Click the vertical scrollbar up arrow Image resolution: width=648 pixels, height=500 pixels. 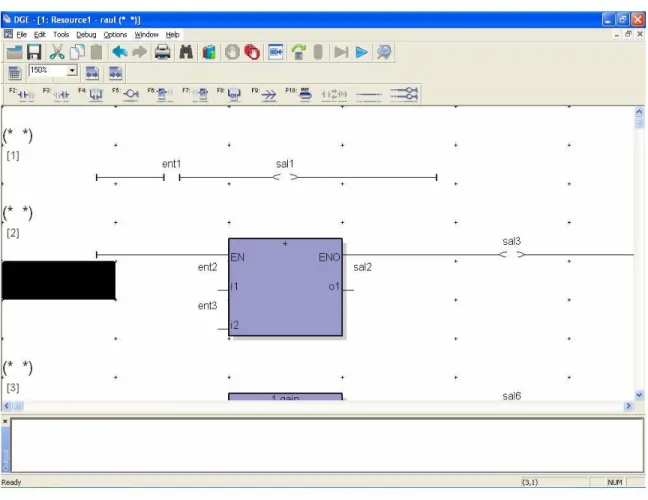(x=639, y=112)
